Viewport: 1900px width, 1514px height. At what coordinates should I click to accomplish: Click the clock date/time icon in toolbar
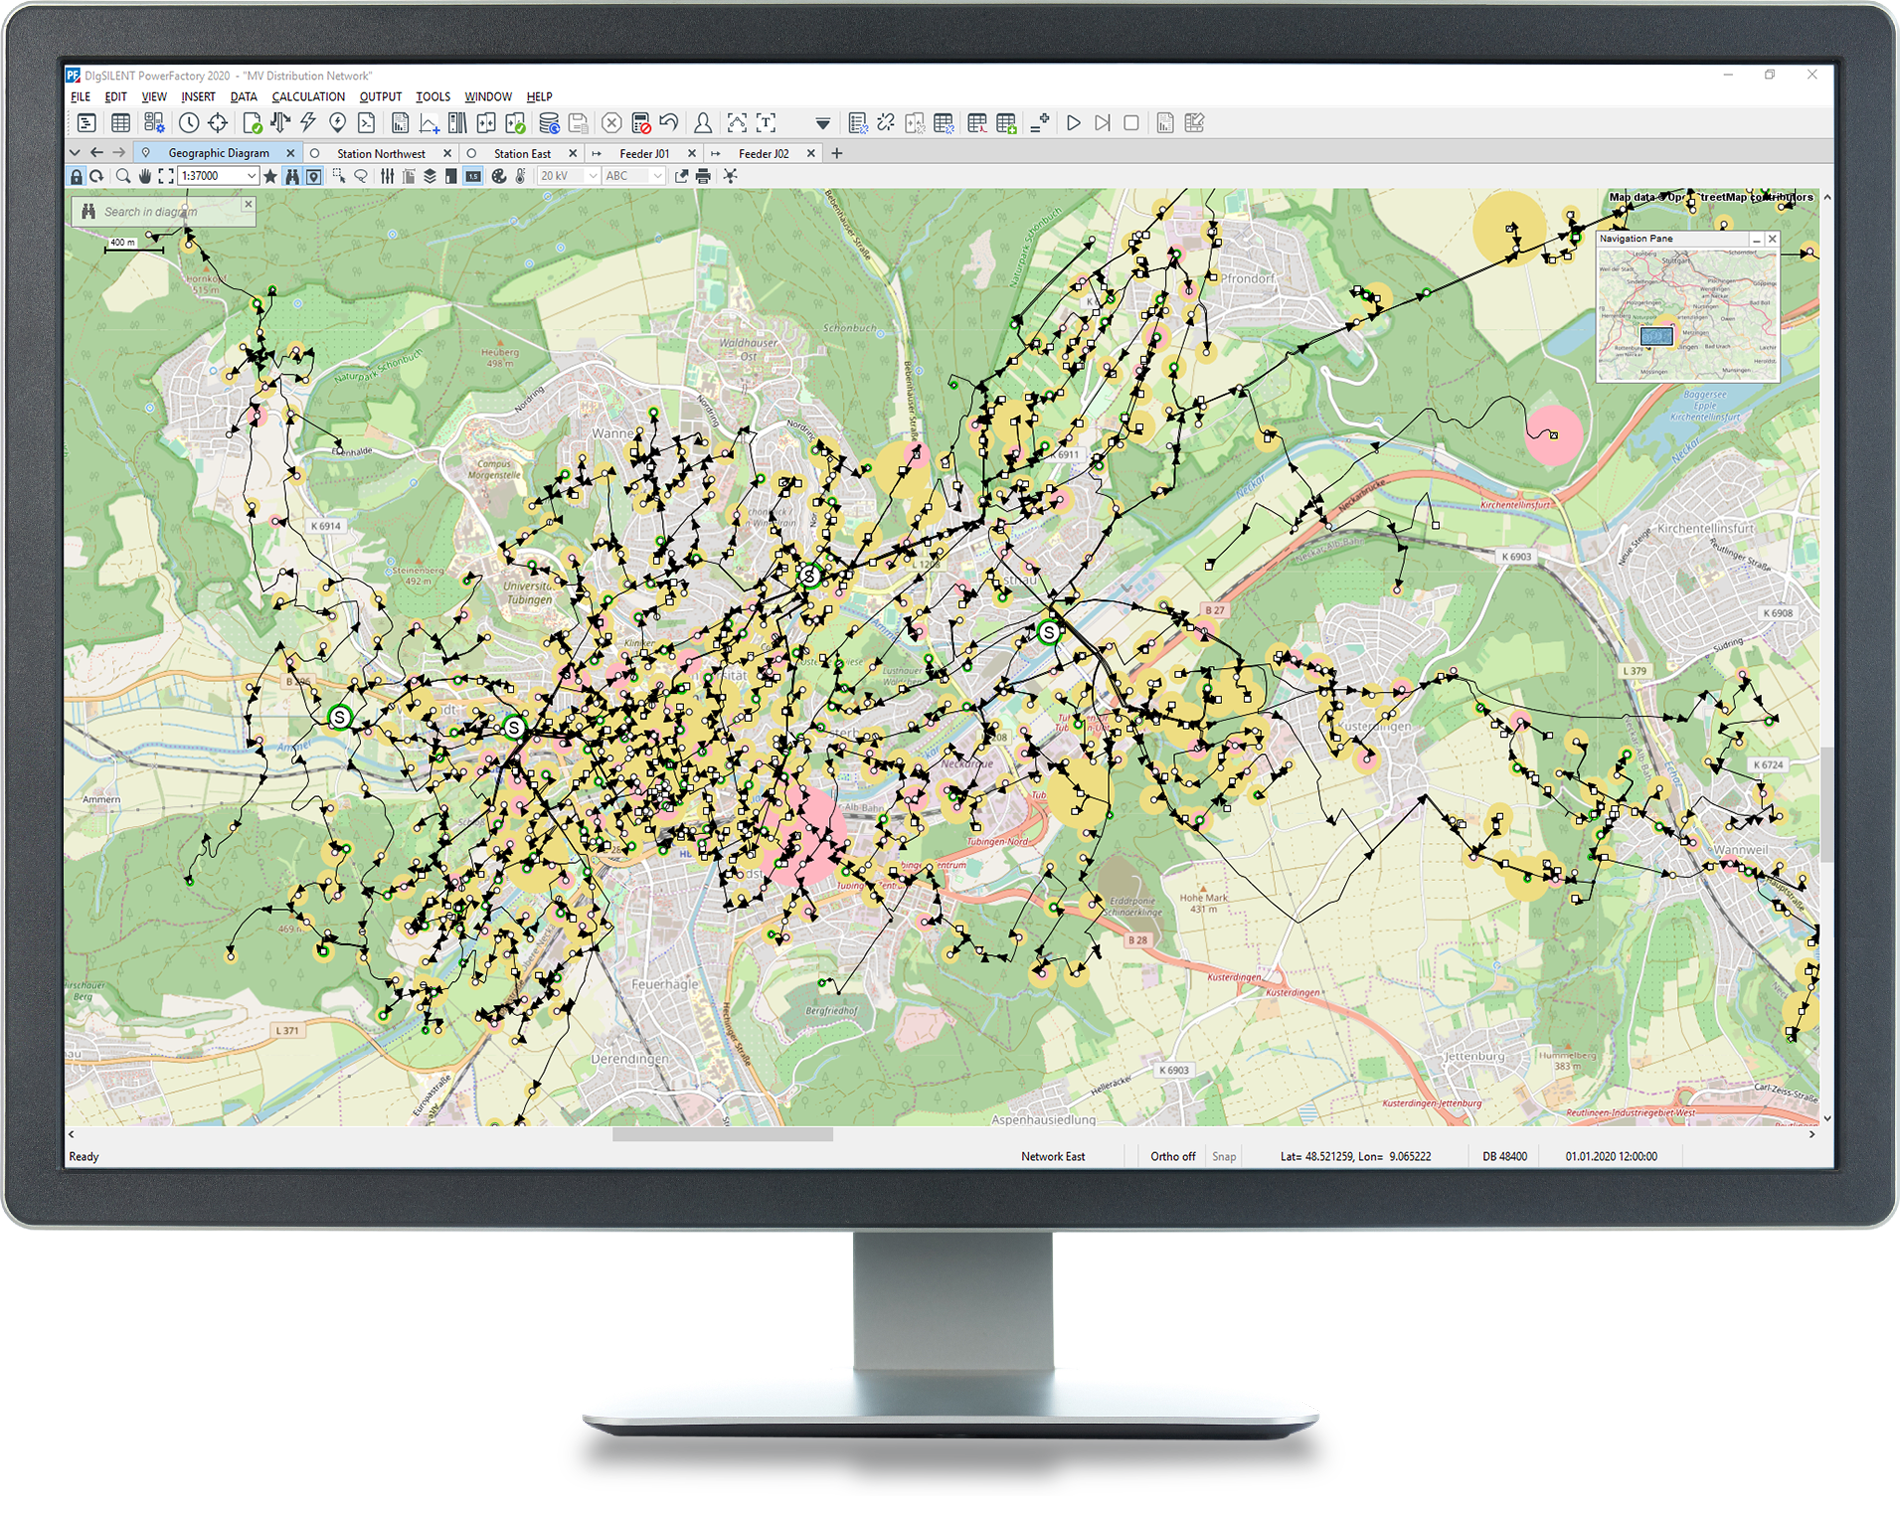coord(189,123)
